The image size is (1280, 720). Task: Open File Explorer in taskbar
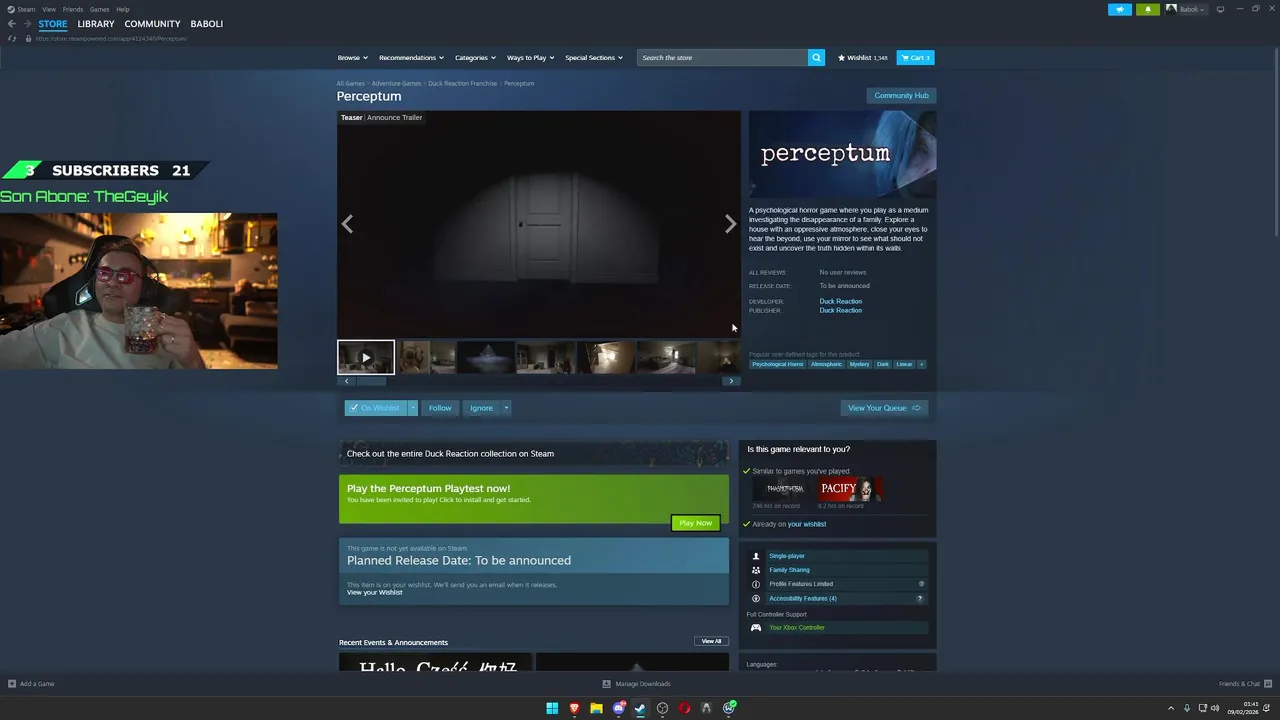point(596,708)
